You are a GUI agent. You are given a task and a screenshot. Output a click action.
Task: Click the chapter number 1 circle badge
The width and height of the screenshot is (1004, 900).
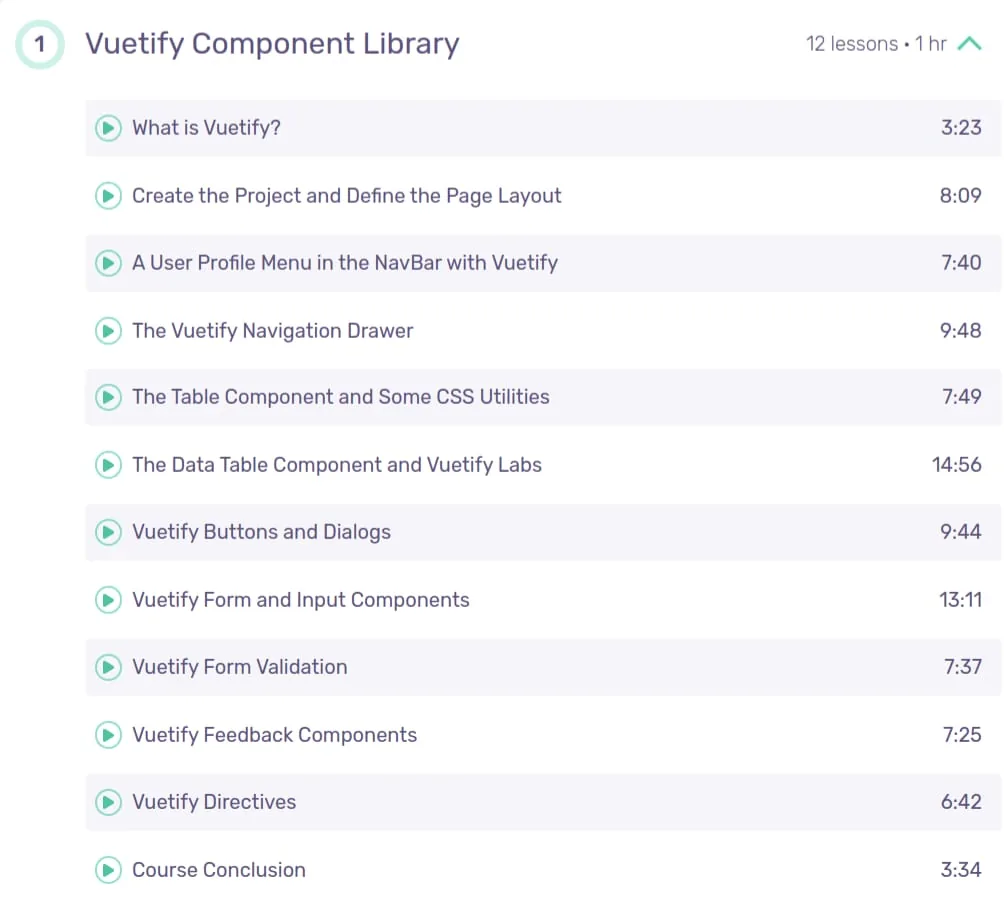[x=40, y=44]
